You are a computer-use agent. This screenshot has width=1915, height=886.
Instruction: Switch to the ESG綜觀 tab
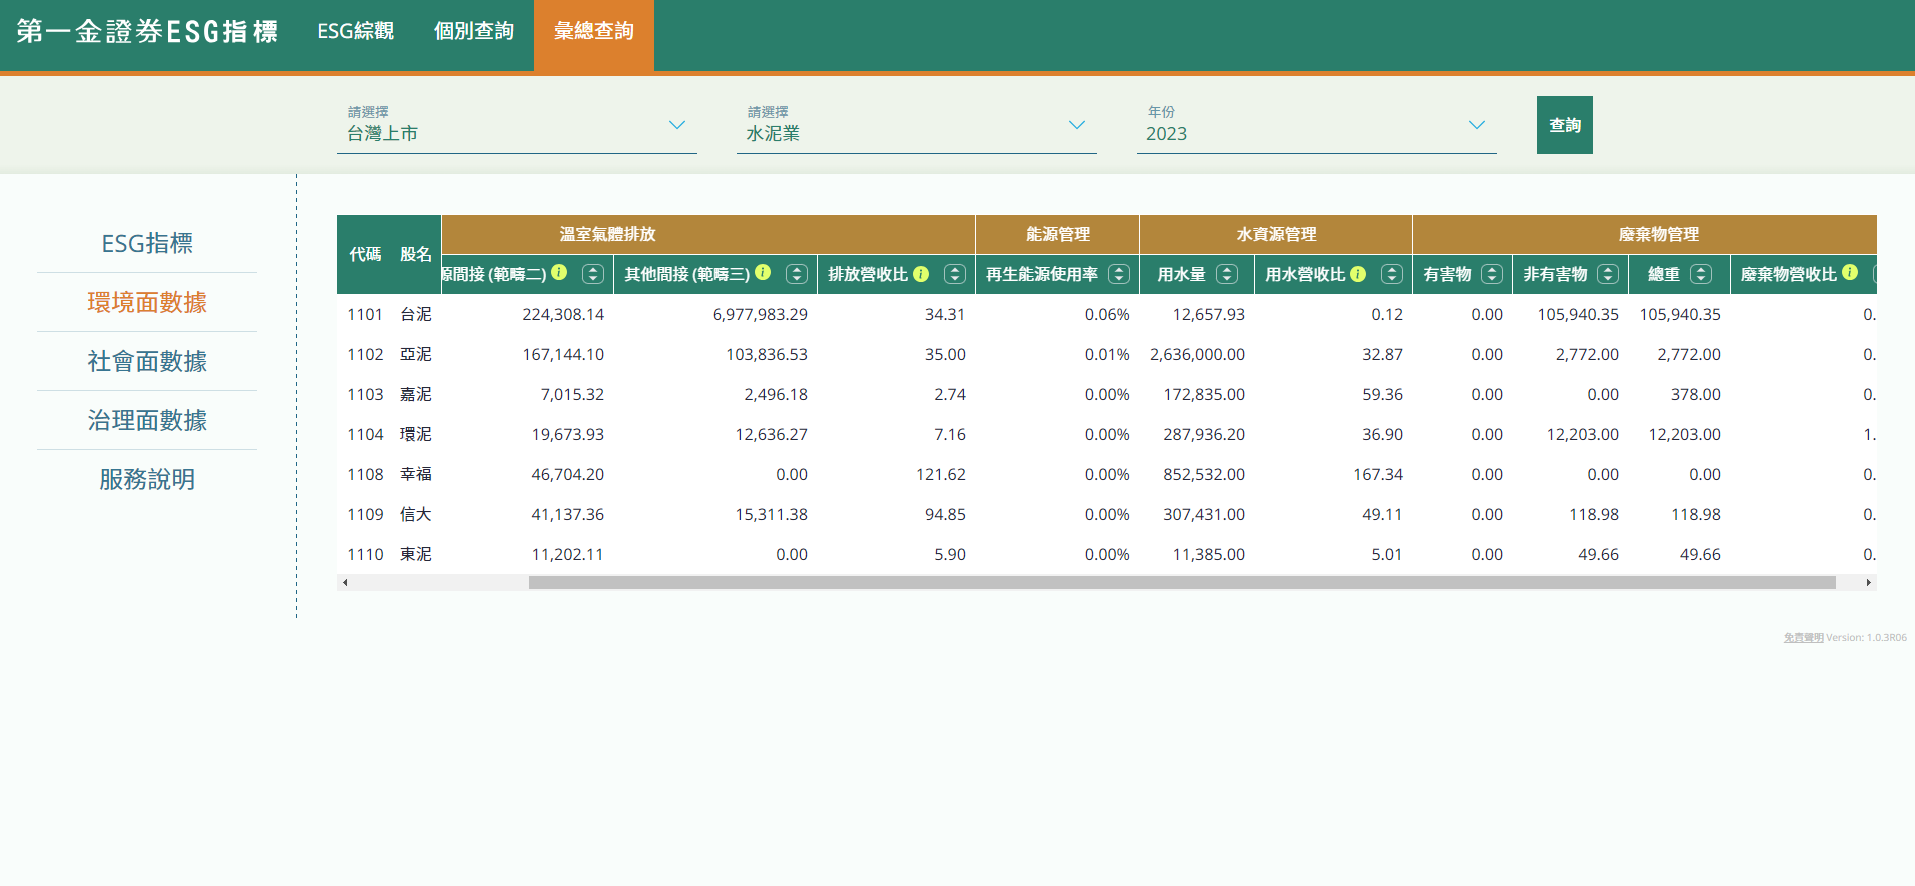(355, 32)
